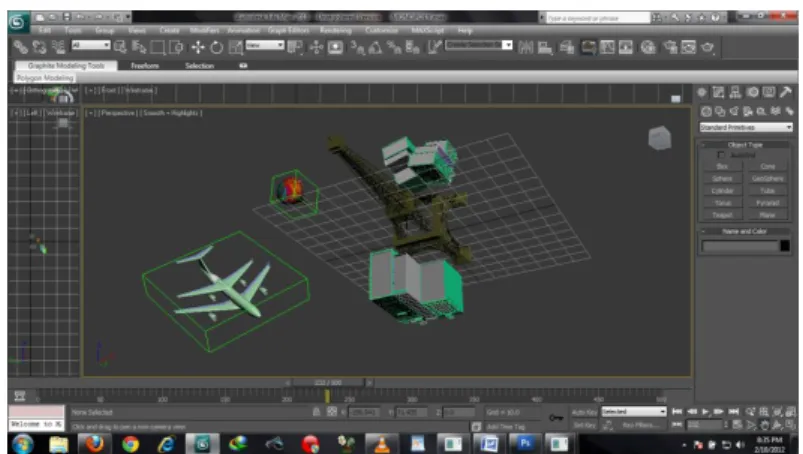The height and width of the screenshot is (454, 803).
Task: Select the Select and Scale tool
Action: click(236, 48)
